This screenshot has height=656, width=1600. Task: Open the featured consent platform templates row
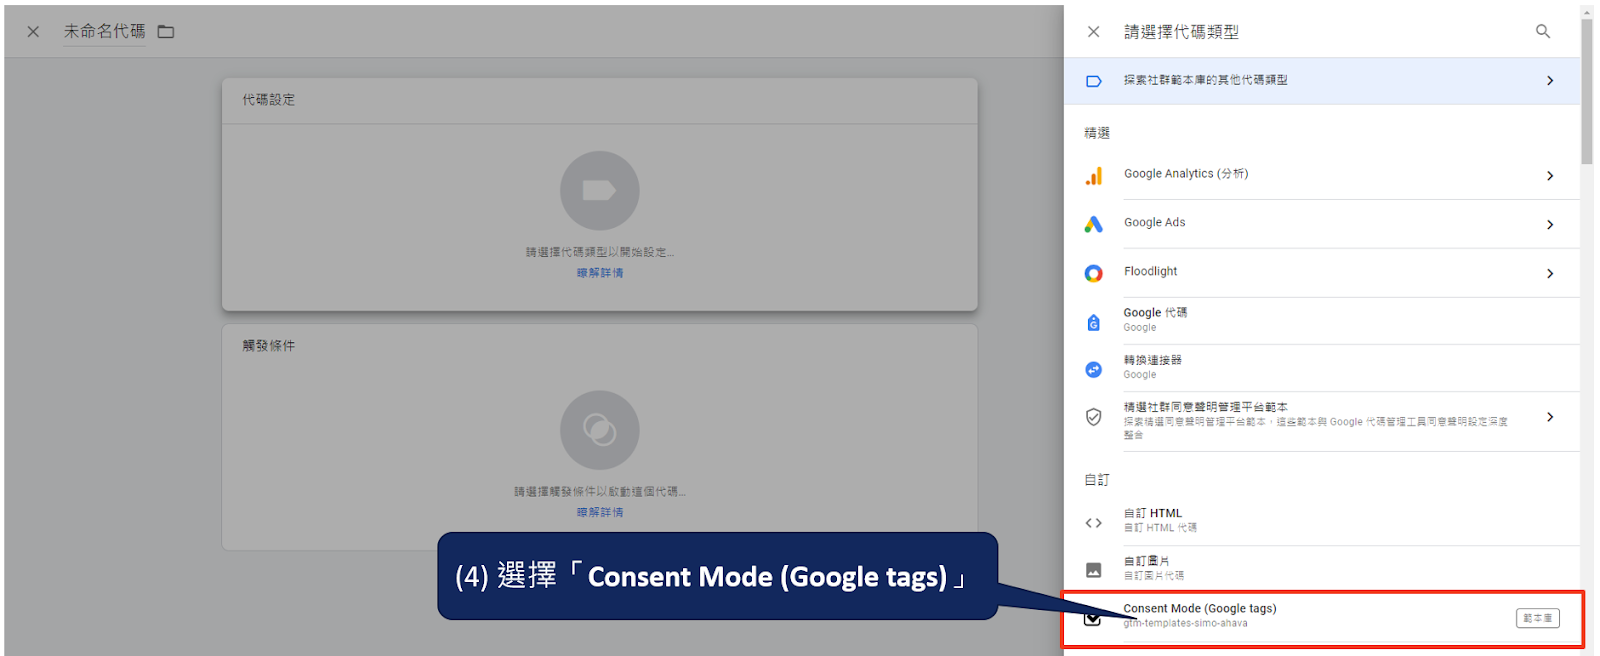(1322, 421)
